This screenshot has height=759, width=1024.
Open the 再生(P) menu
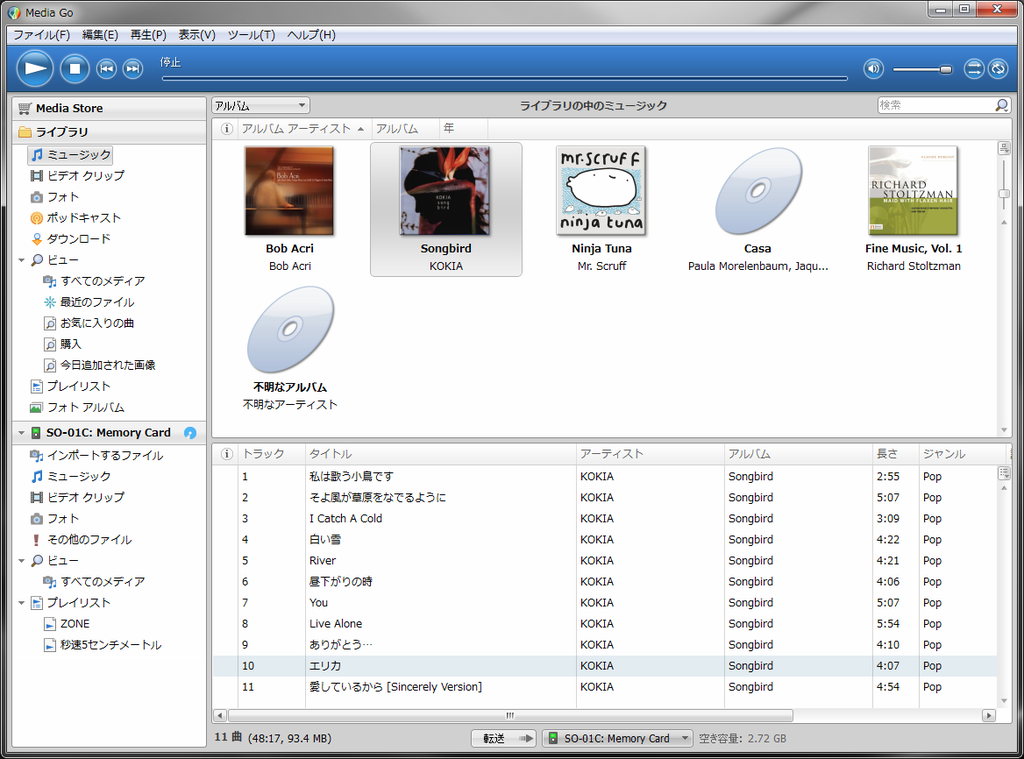coord(148,35)
